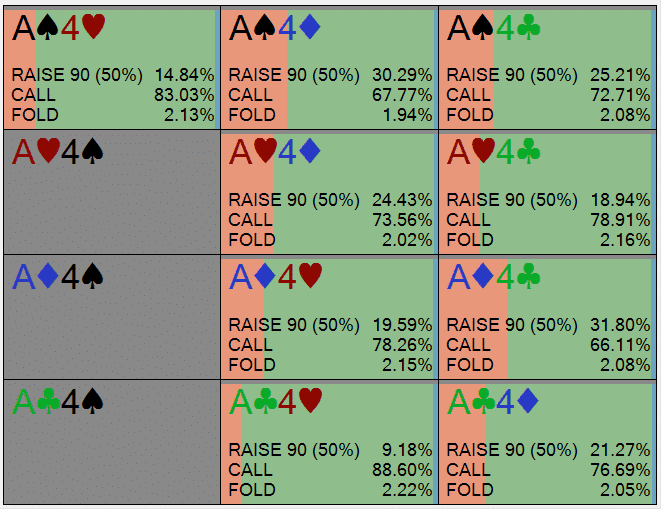The height and width of the screenshot is (509, 661).
Task: Click the red heart in the A♣4♥ hand
Action: tap(310, 402)
